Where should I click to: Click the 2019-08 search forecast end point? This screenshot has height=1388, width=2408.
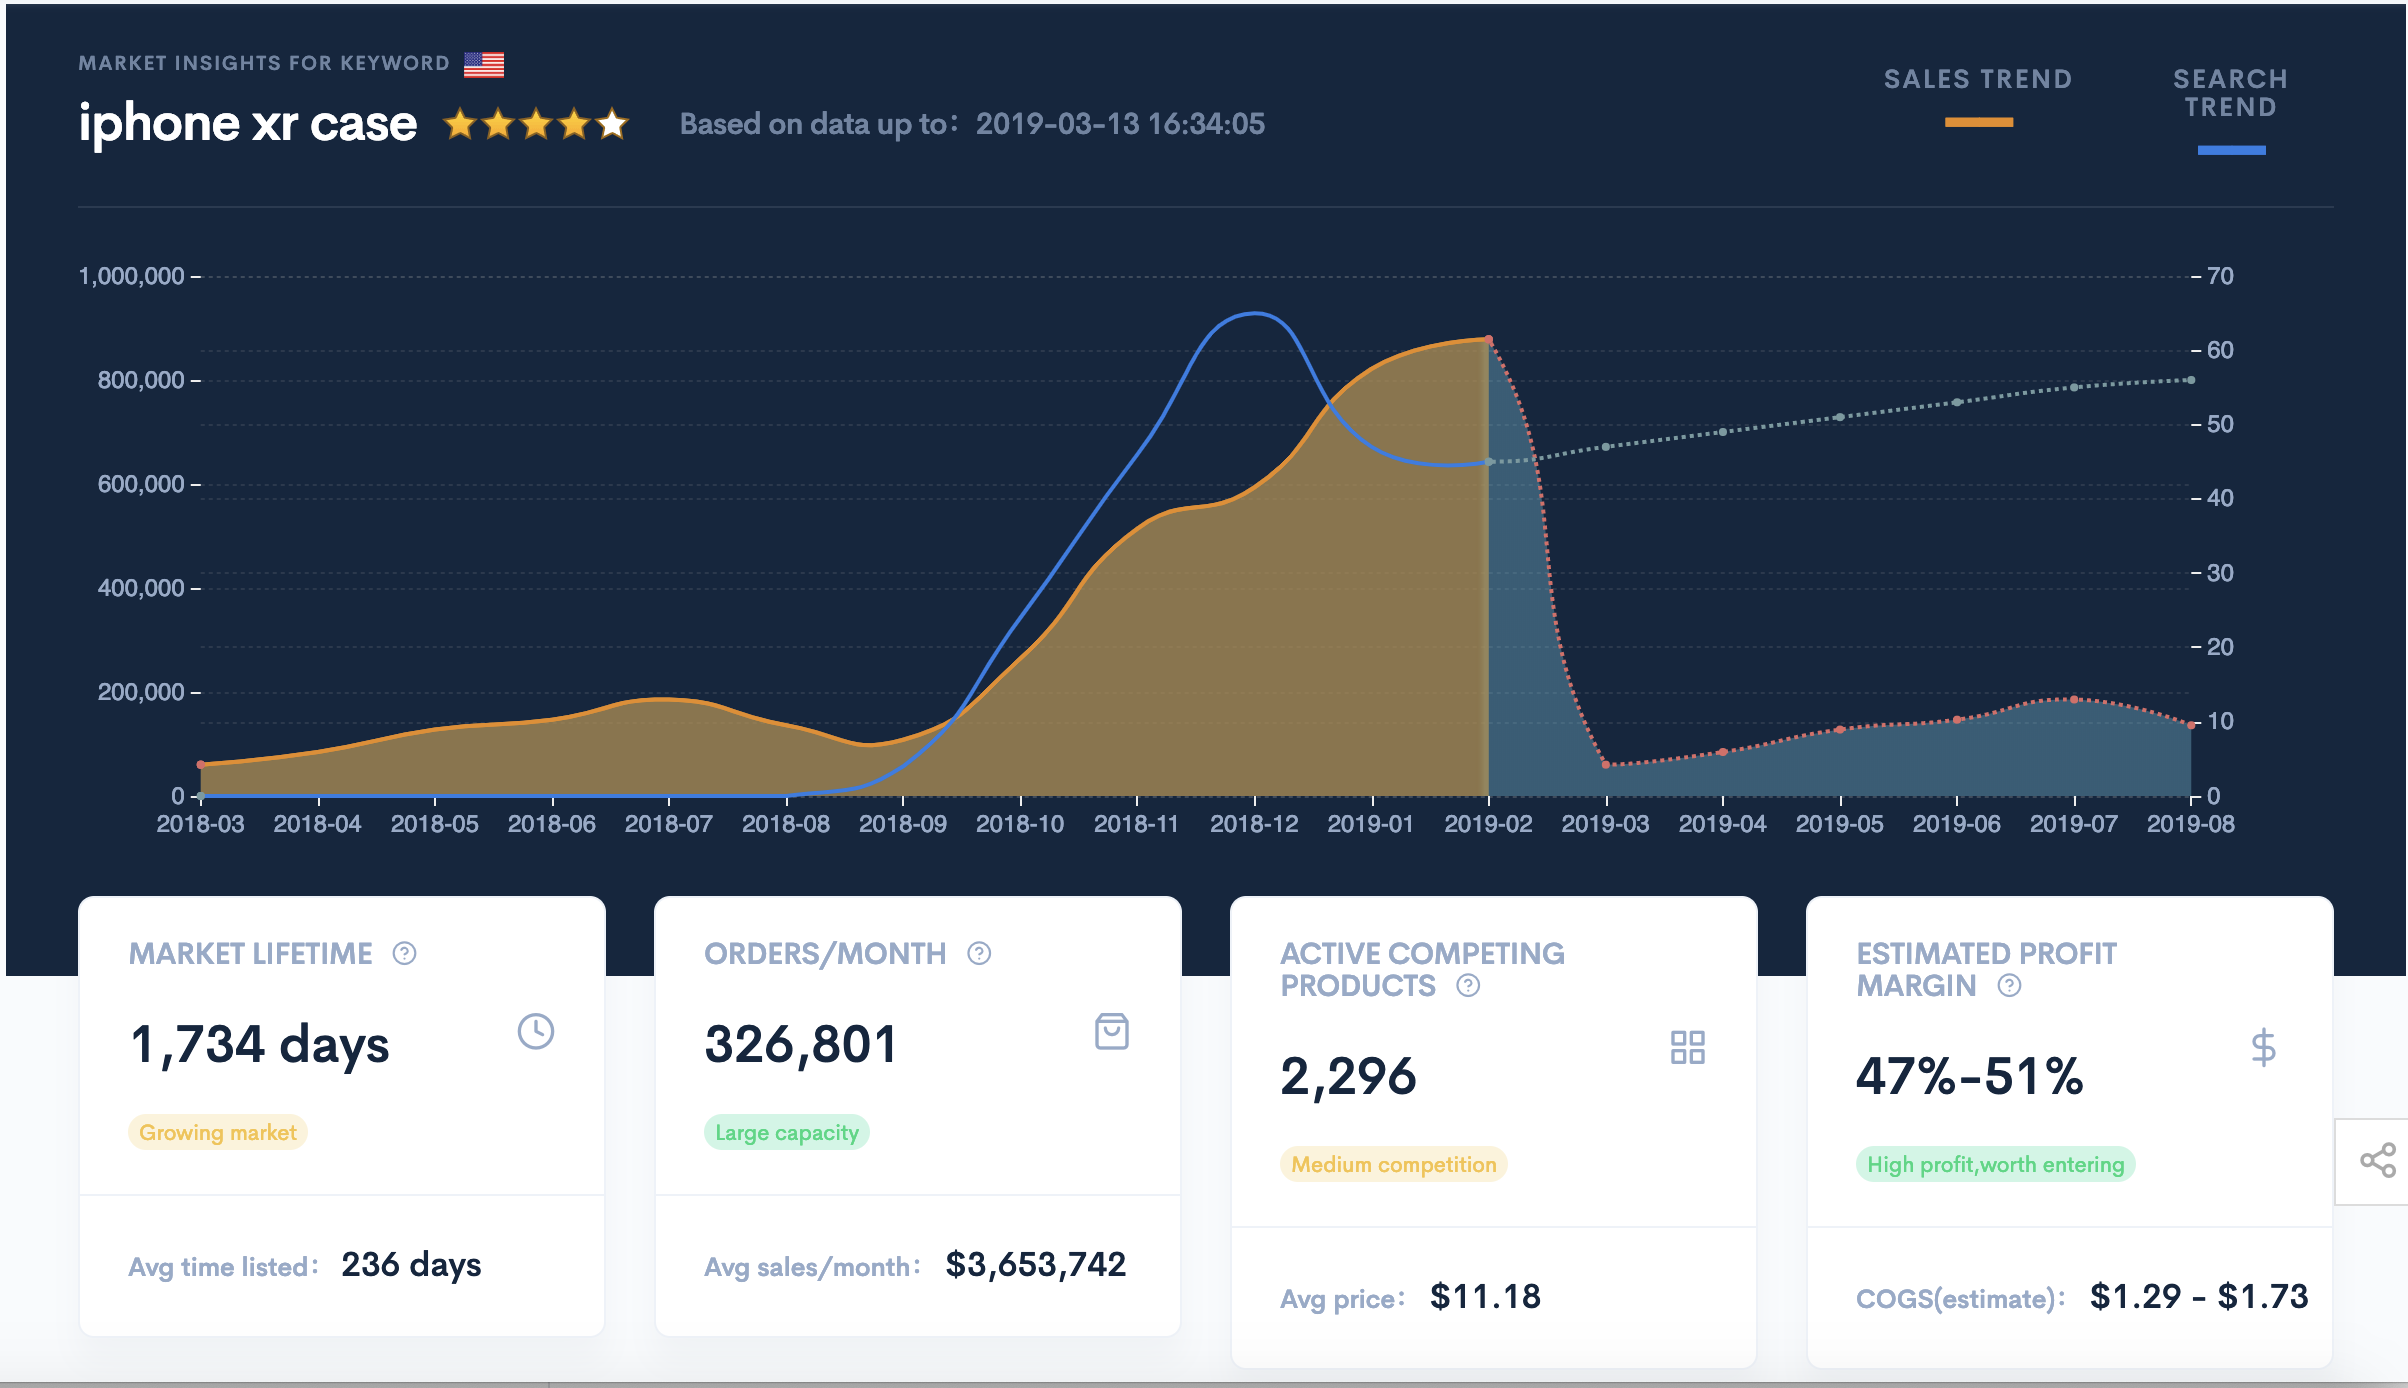2191,380
